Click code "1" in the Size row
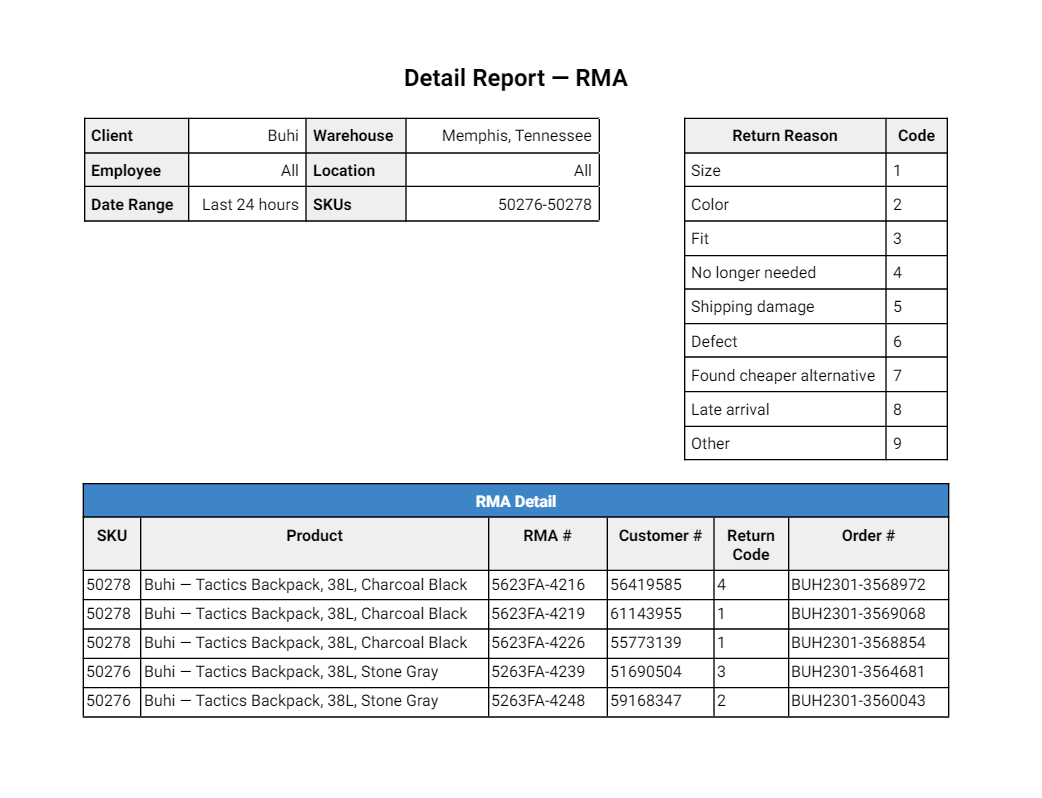The width and height of the screenshot is (1042, 798). point(897,171)
